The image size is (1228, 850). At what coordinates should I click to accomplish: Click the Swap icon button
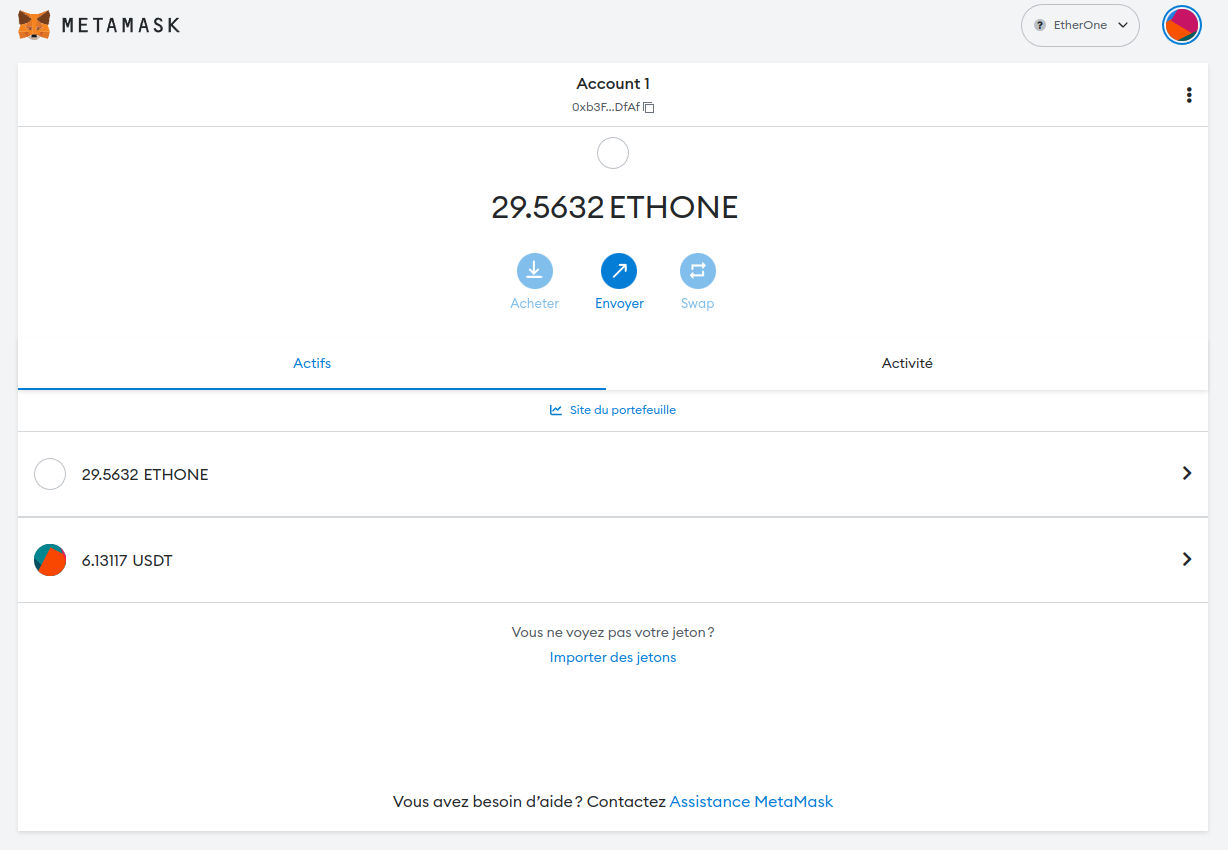point(697,270)
